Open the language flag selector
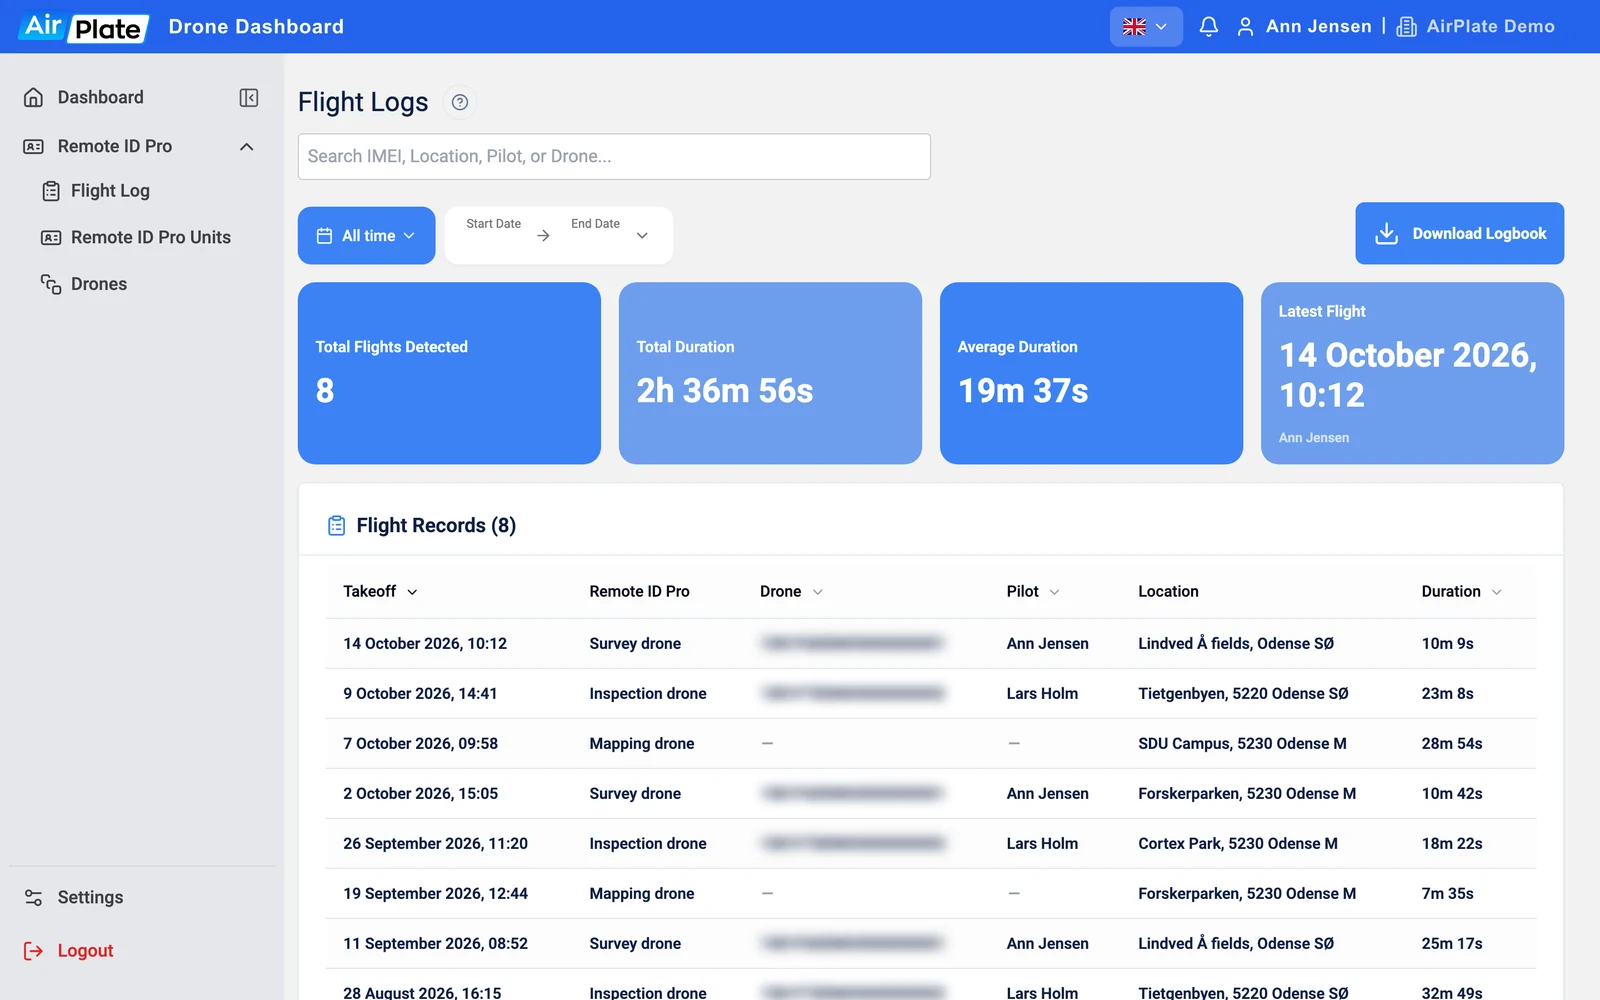The image size is (1600, 1000). point(1146,27)
